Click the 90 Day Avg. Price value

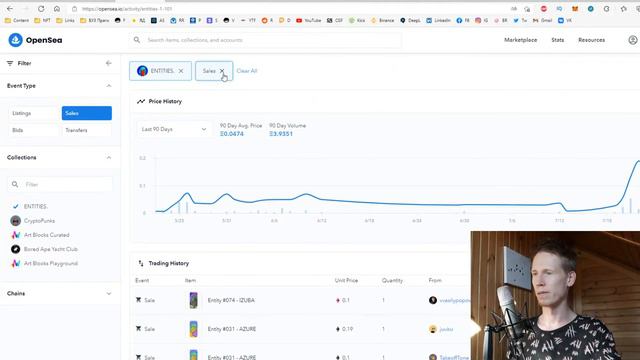click(232, 134)
